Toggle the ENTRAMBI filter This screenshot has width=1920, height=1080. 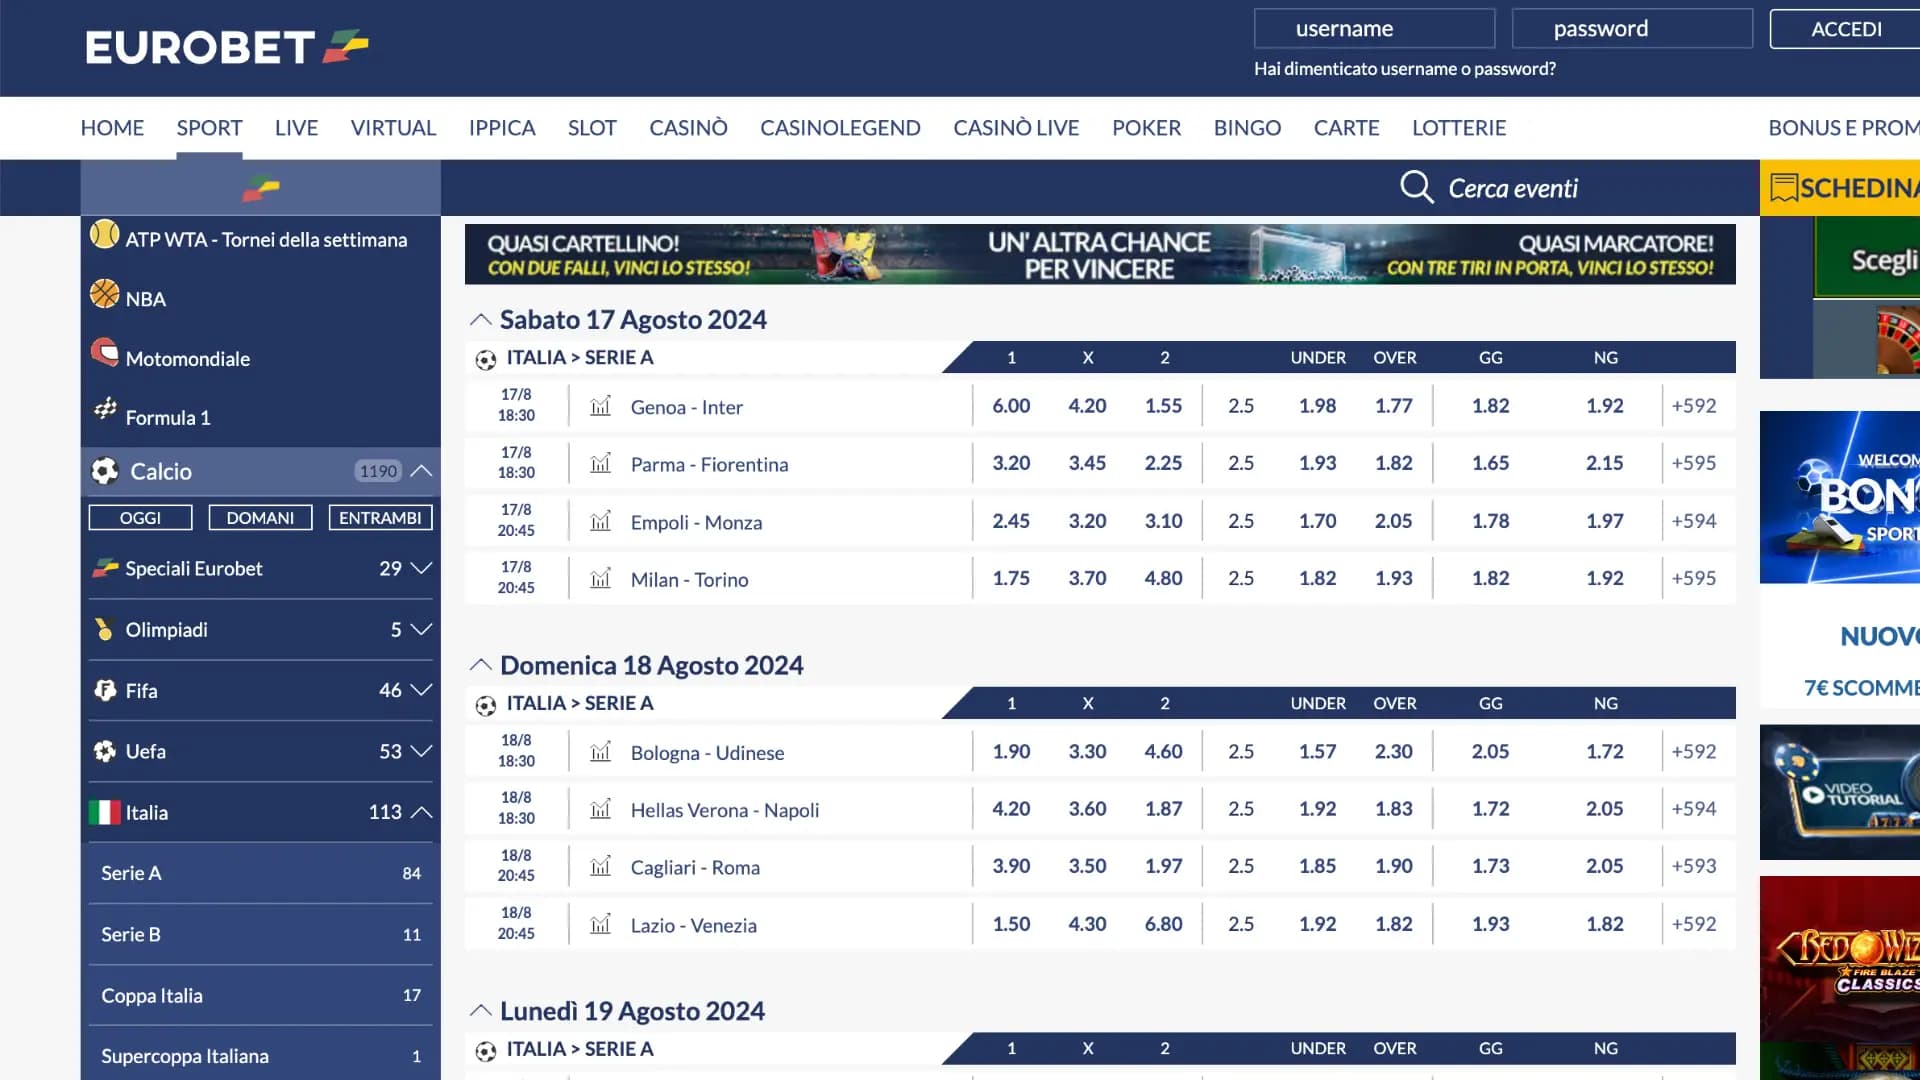click(380, 518)
